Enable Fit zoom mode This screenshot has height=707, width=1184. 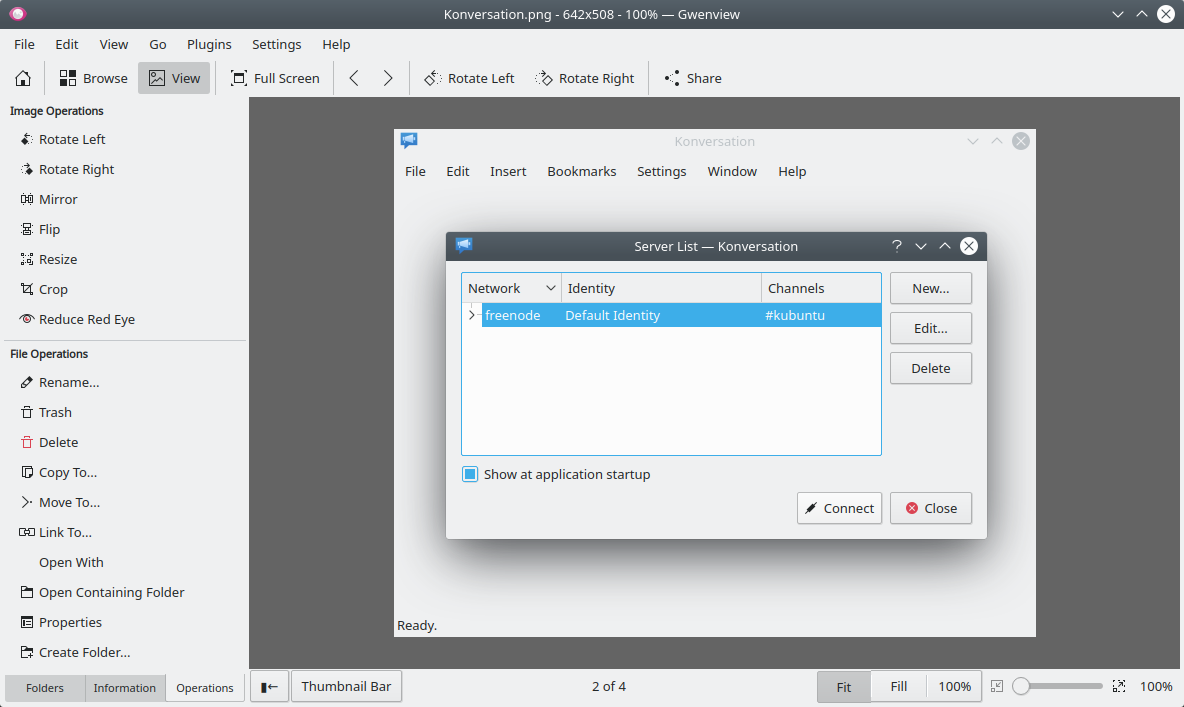(843, 687)
